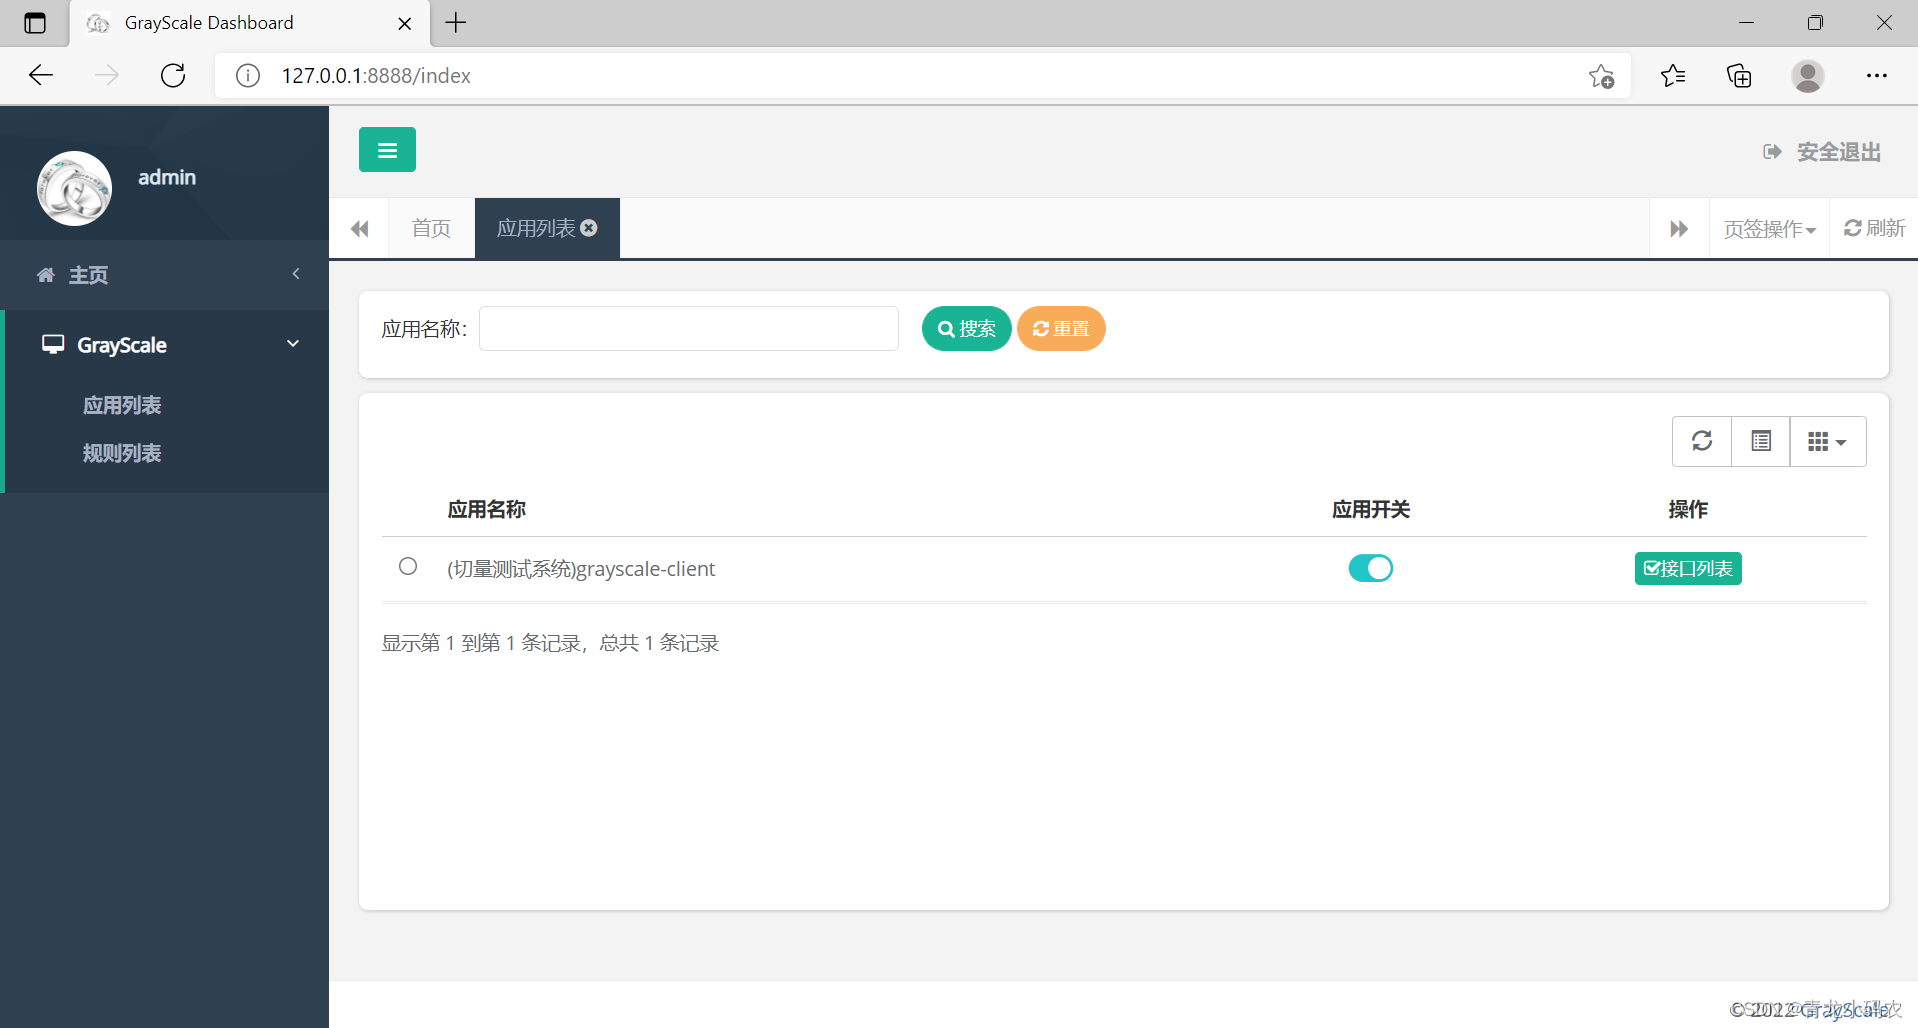This screenshot has width=1918, height=1028.
Task: Click the admin avatar picture
Action: (74, 188)
